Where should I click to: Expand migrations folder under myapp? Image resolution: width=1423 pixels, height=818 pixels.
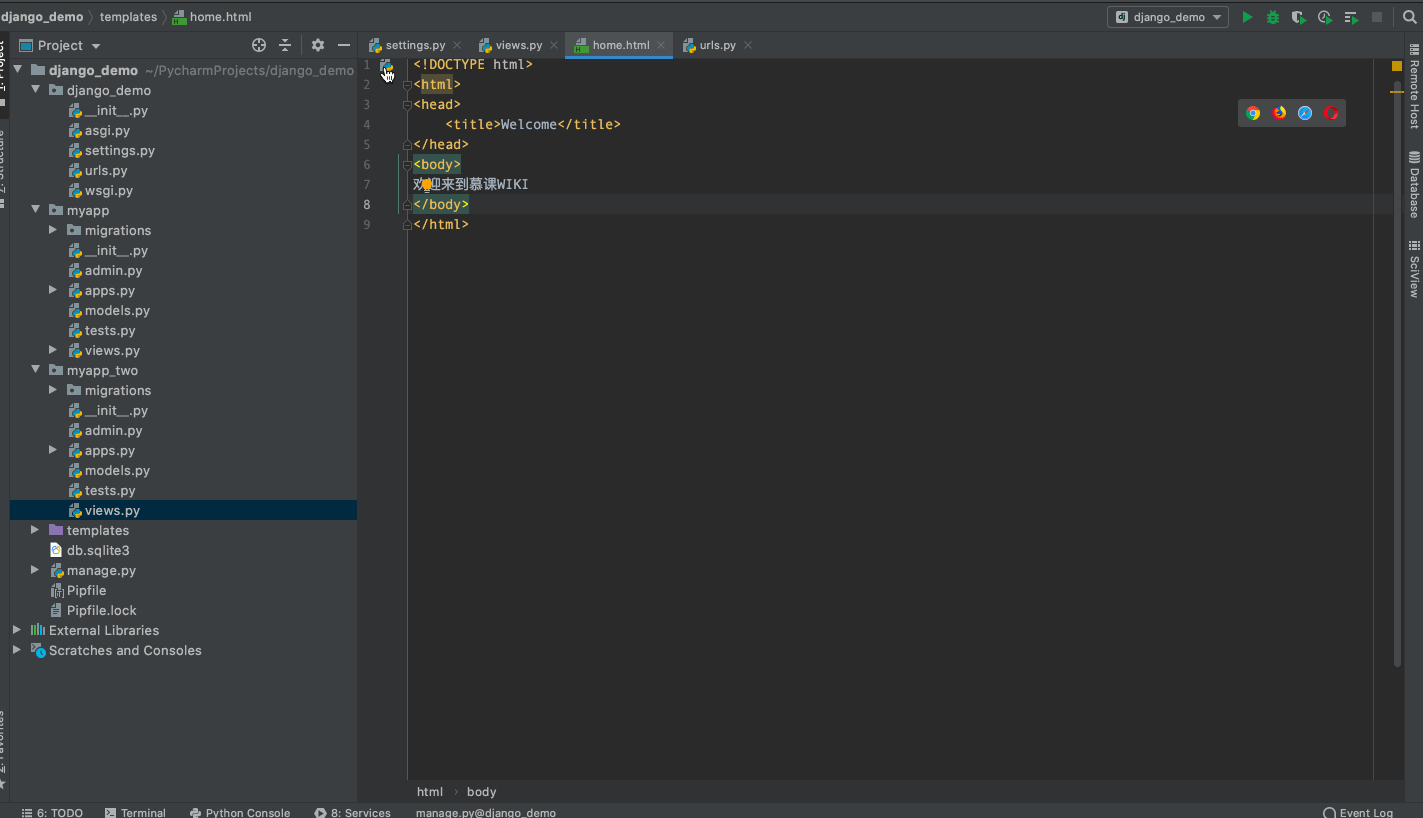(53, 230)
